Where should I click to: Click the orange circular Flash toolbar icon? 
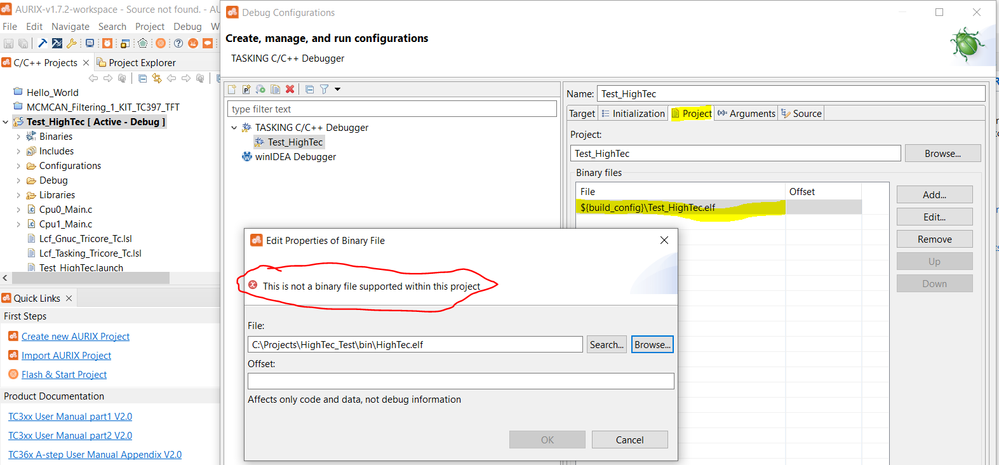pyautogui.click(x=161, y=43)
